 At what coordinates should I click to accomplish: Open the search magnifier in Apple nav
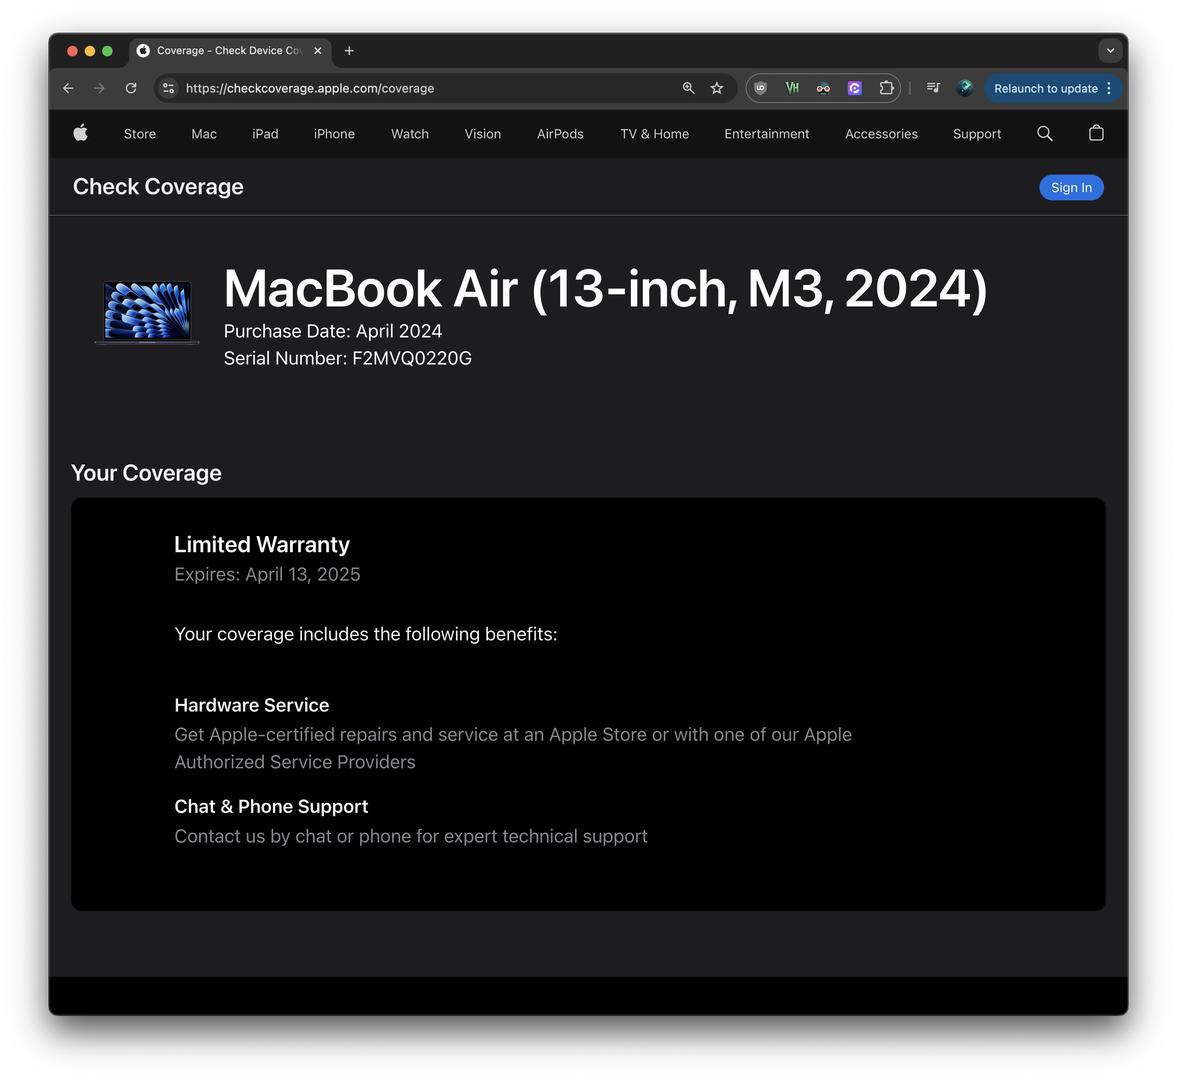[1044, 133]
